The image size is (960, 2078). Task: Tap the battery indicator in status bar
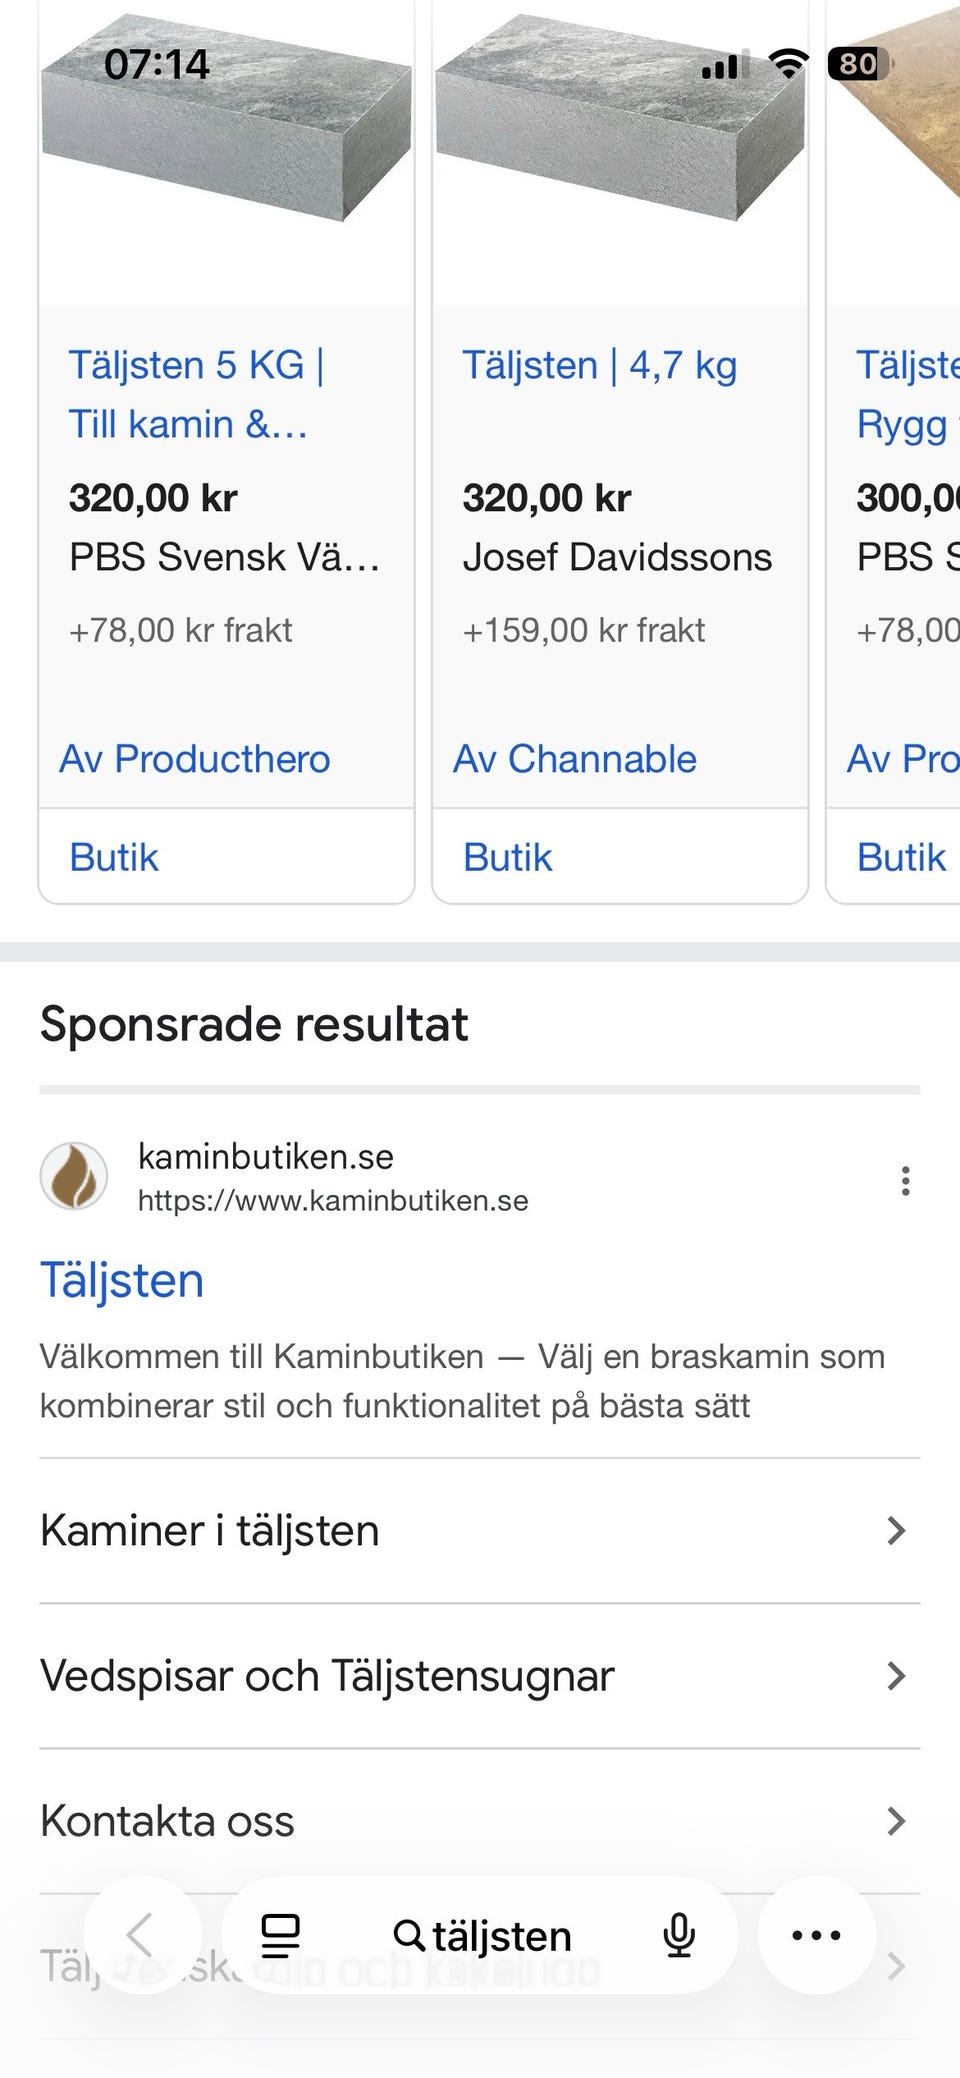click(858, 65)
